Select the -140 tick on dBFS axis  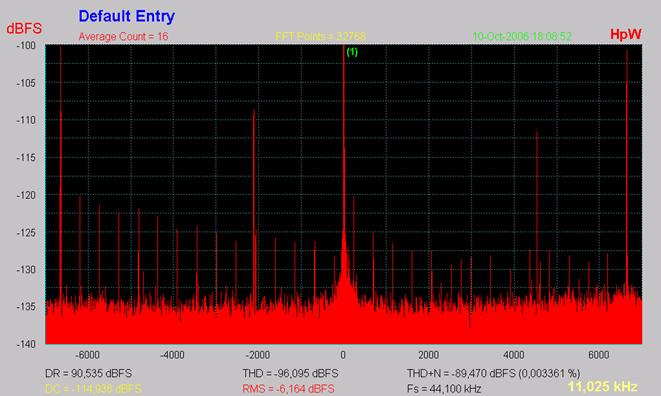coord(26,345)
